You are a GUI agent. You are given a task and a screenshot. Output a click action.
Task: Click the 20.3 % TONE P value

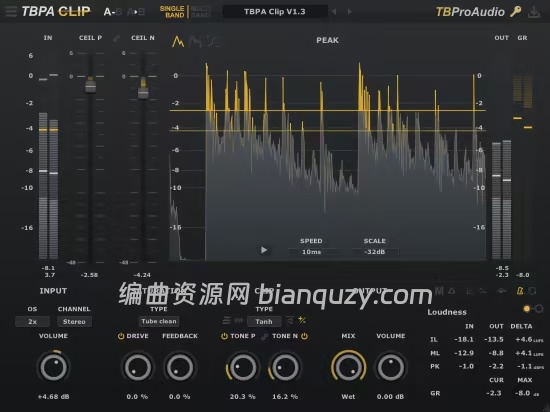coord(242,397)
